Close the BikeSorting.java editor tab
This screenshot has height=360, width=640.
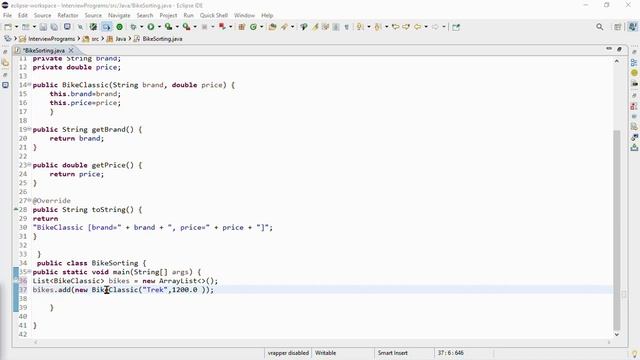click(x=71, y=50)
